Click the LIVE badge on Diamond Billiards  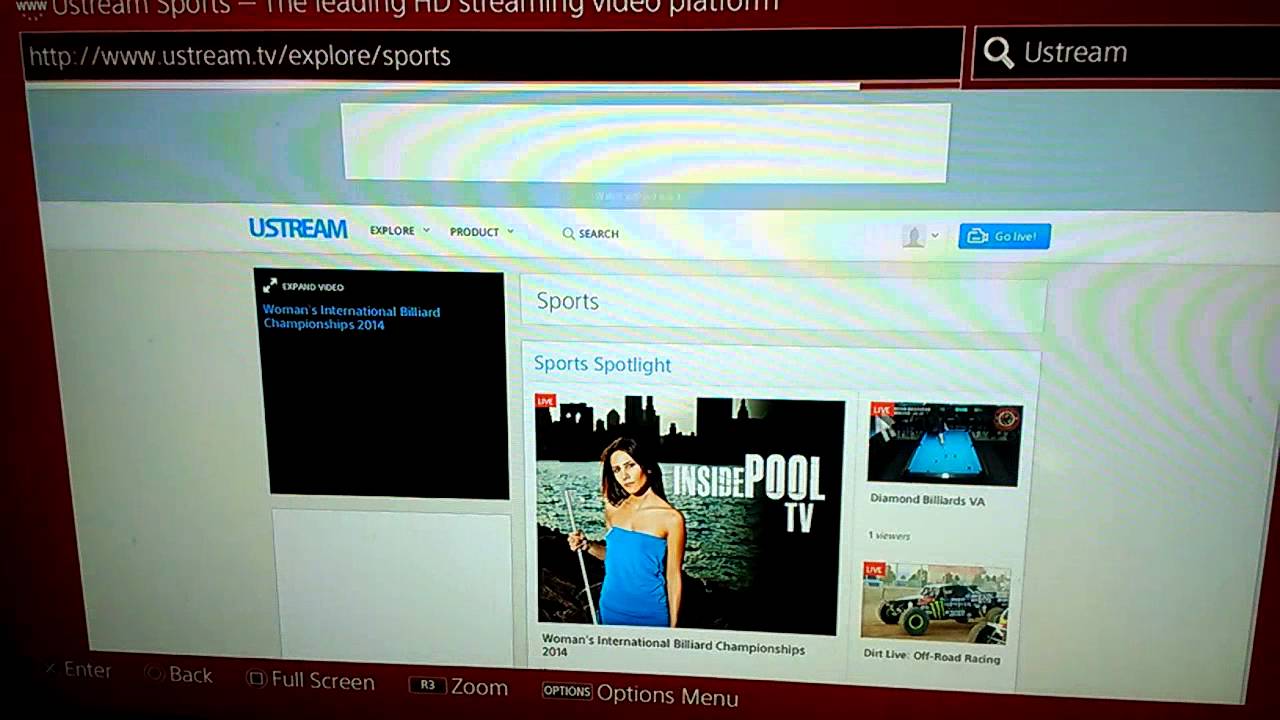pyautogui.click(x=880, y=409)
